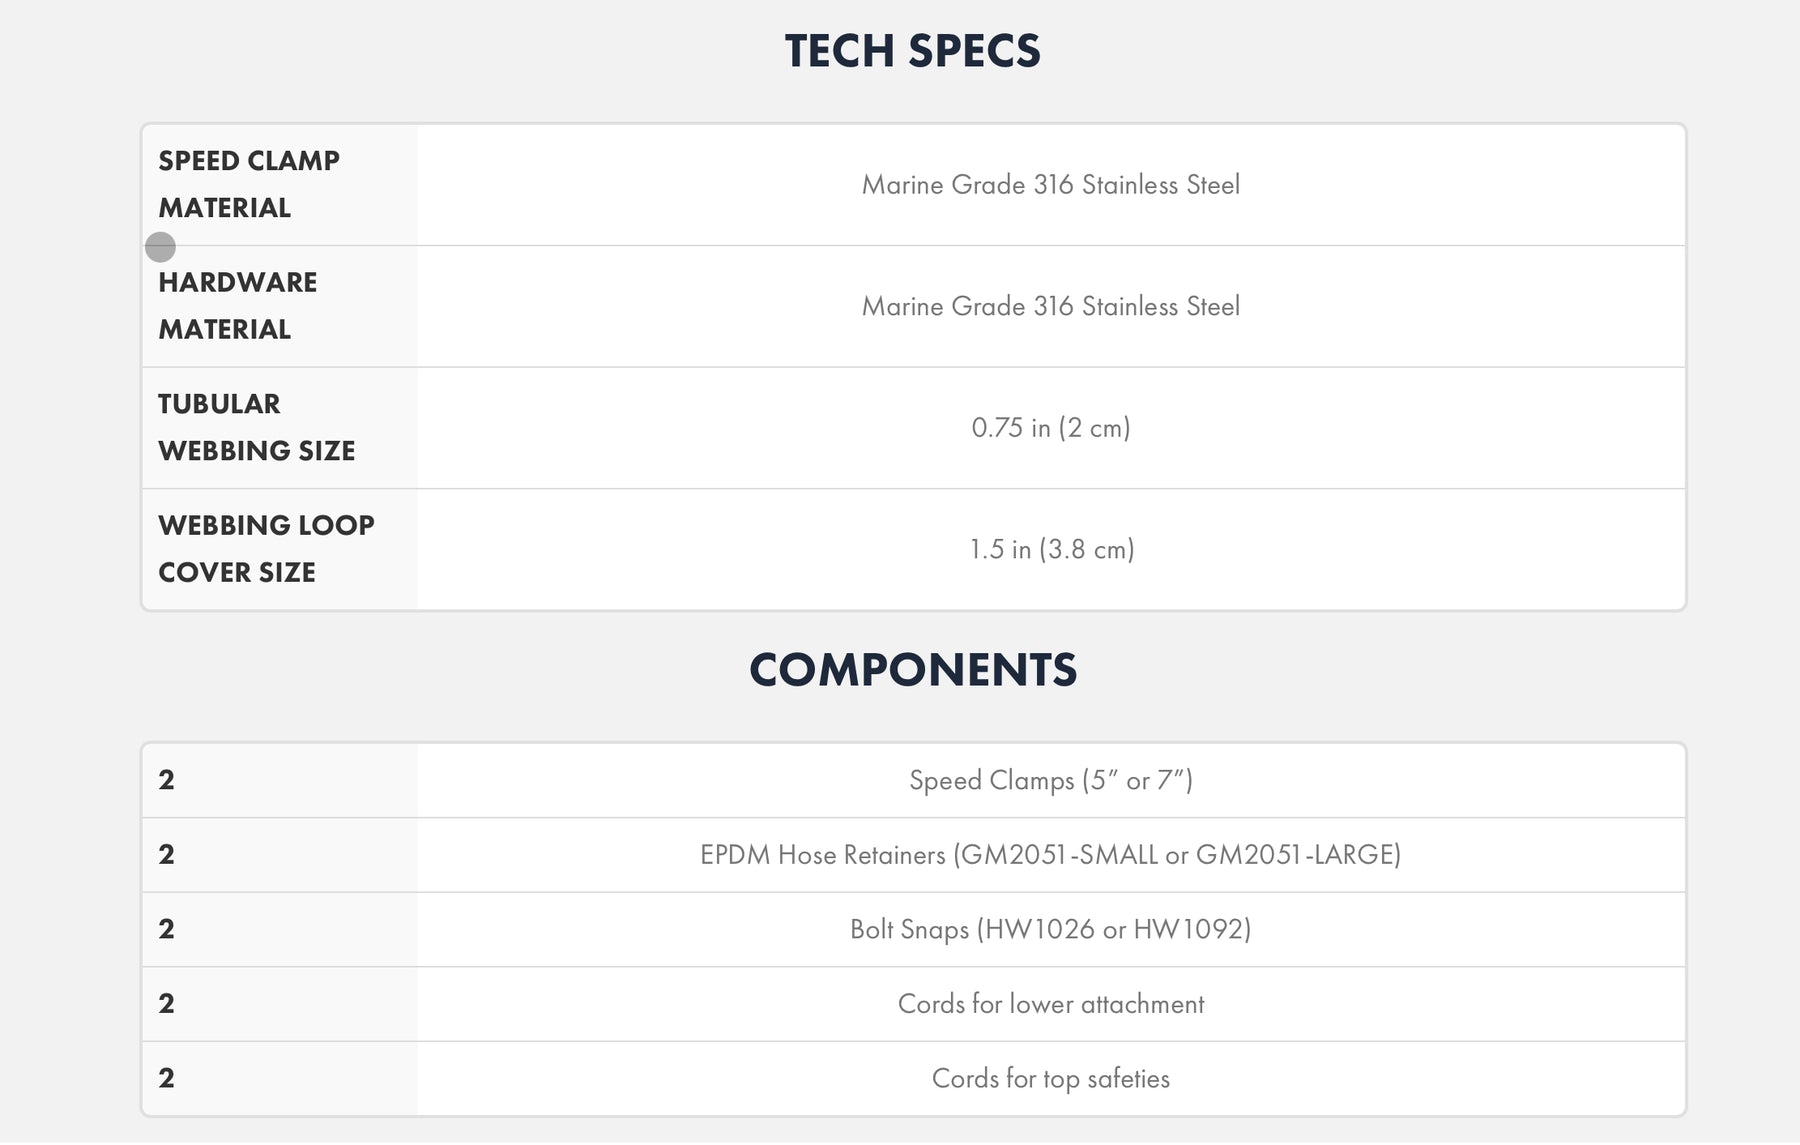This screenshot has width=1800, height=1145.
Task: Click the 1.5 in (3.8 cm) value
Action: point(1051,550)
